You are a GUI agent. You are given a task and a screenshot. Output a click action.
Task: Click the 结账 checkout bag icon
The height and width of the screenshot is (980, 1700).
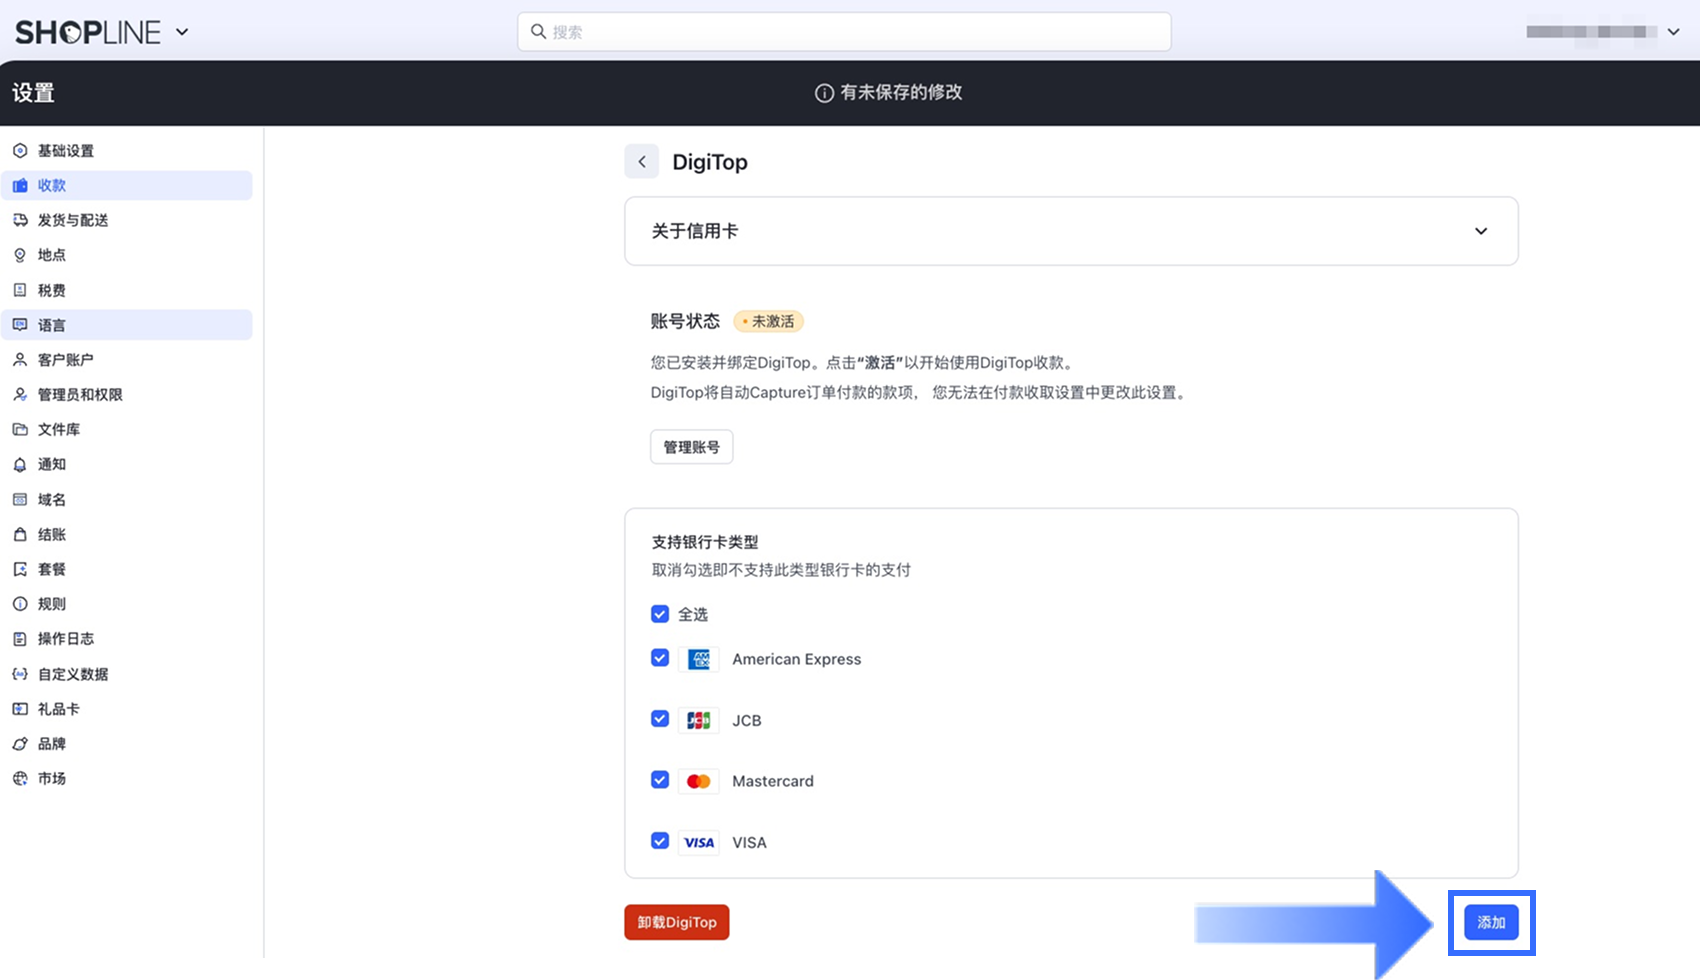[x=20, y=535]
